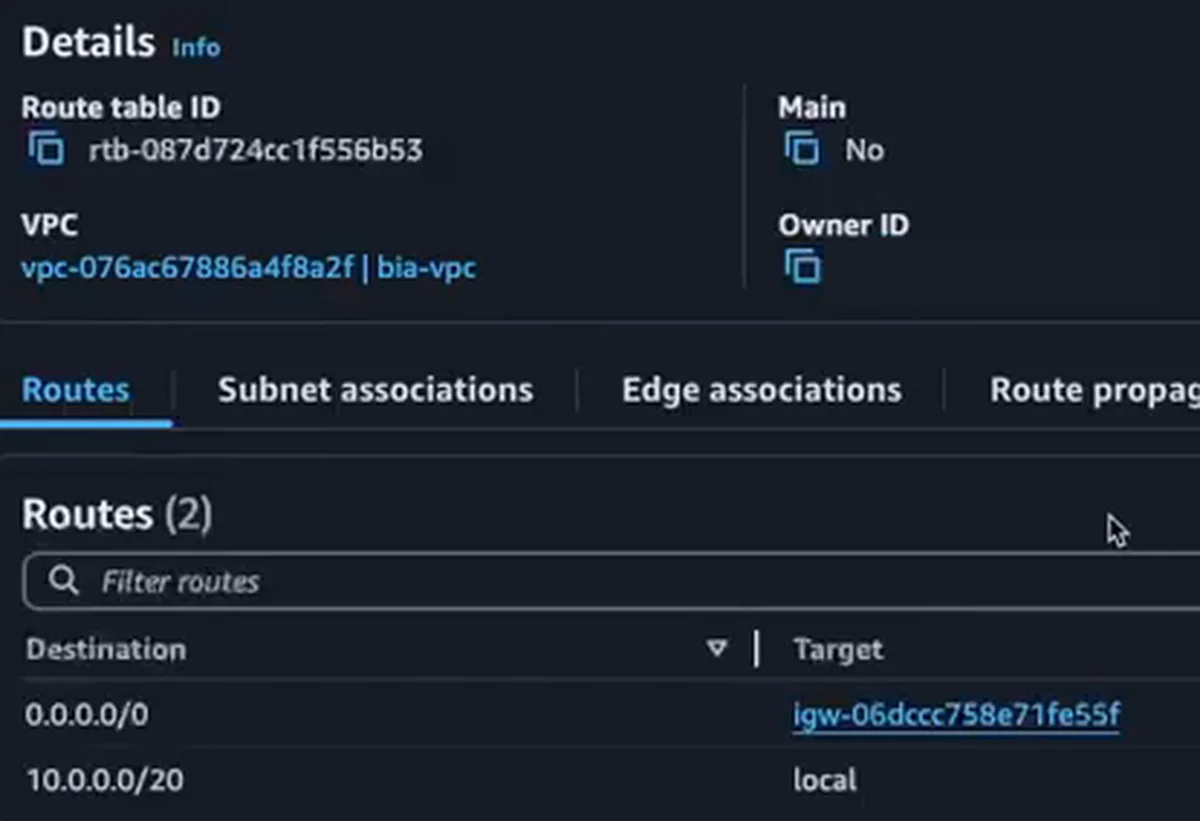The width and height of the screenshot is (1200, 821).
Task: Select the 10.0.0.0/20 destination cell
Action: click(105, 780)
